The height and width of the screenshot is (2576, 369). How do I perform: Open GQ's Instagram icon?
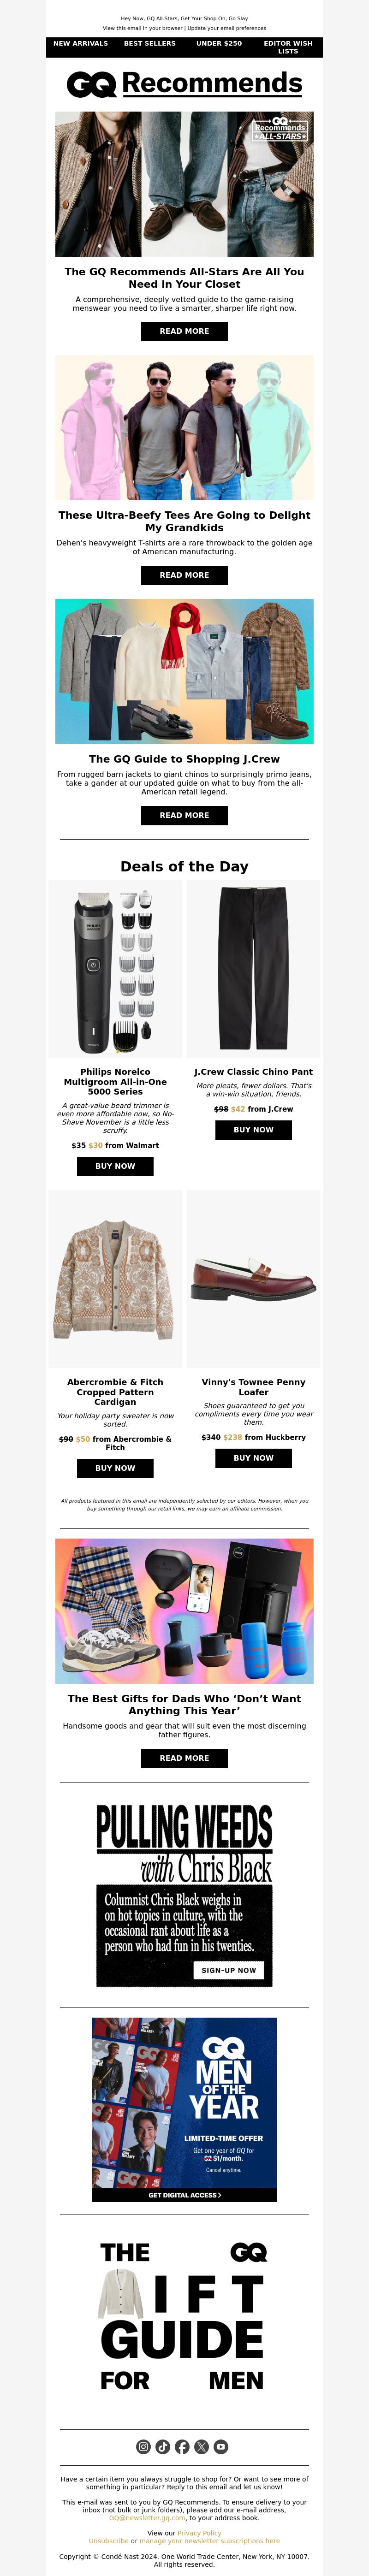[143, 2446]
